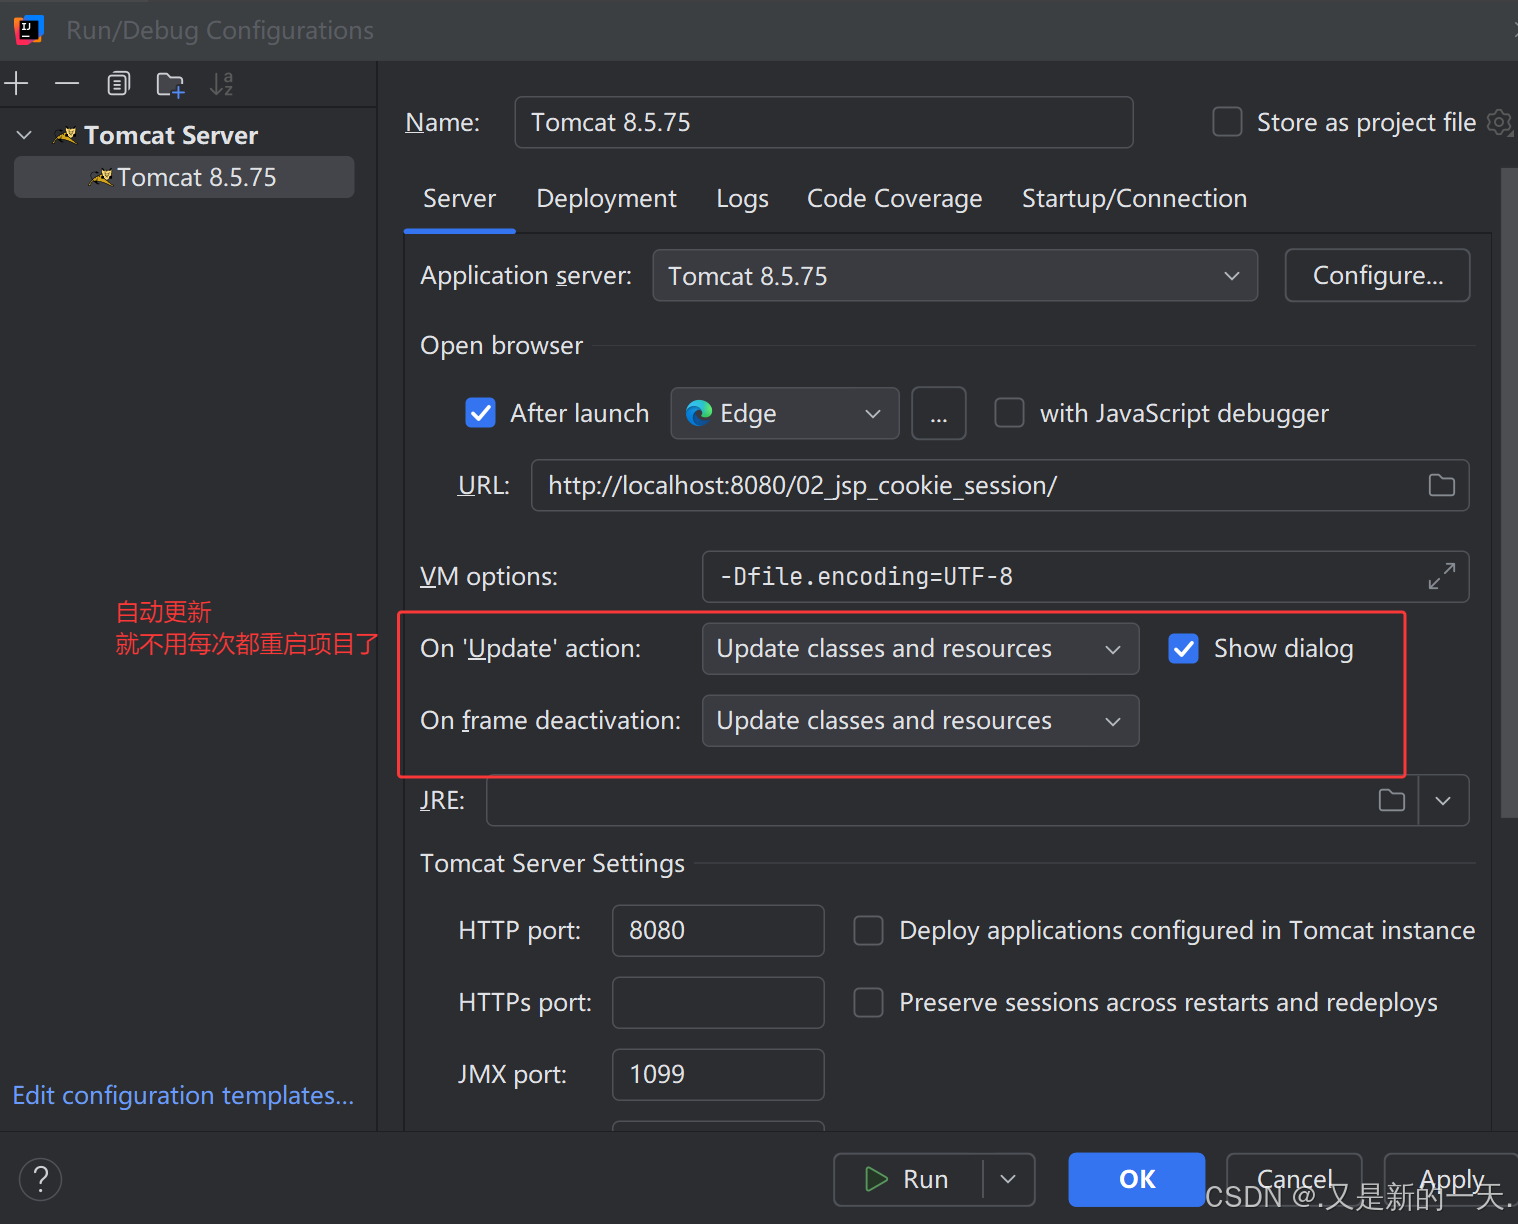Click the JMX port field 1099
The height and width of the screenshot is (1224, 1518).
point(718,1075)
